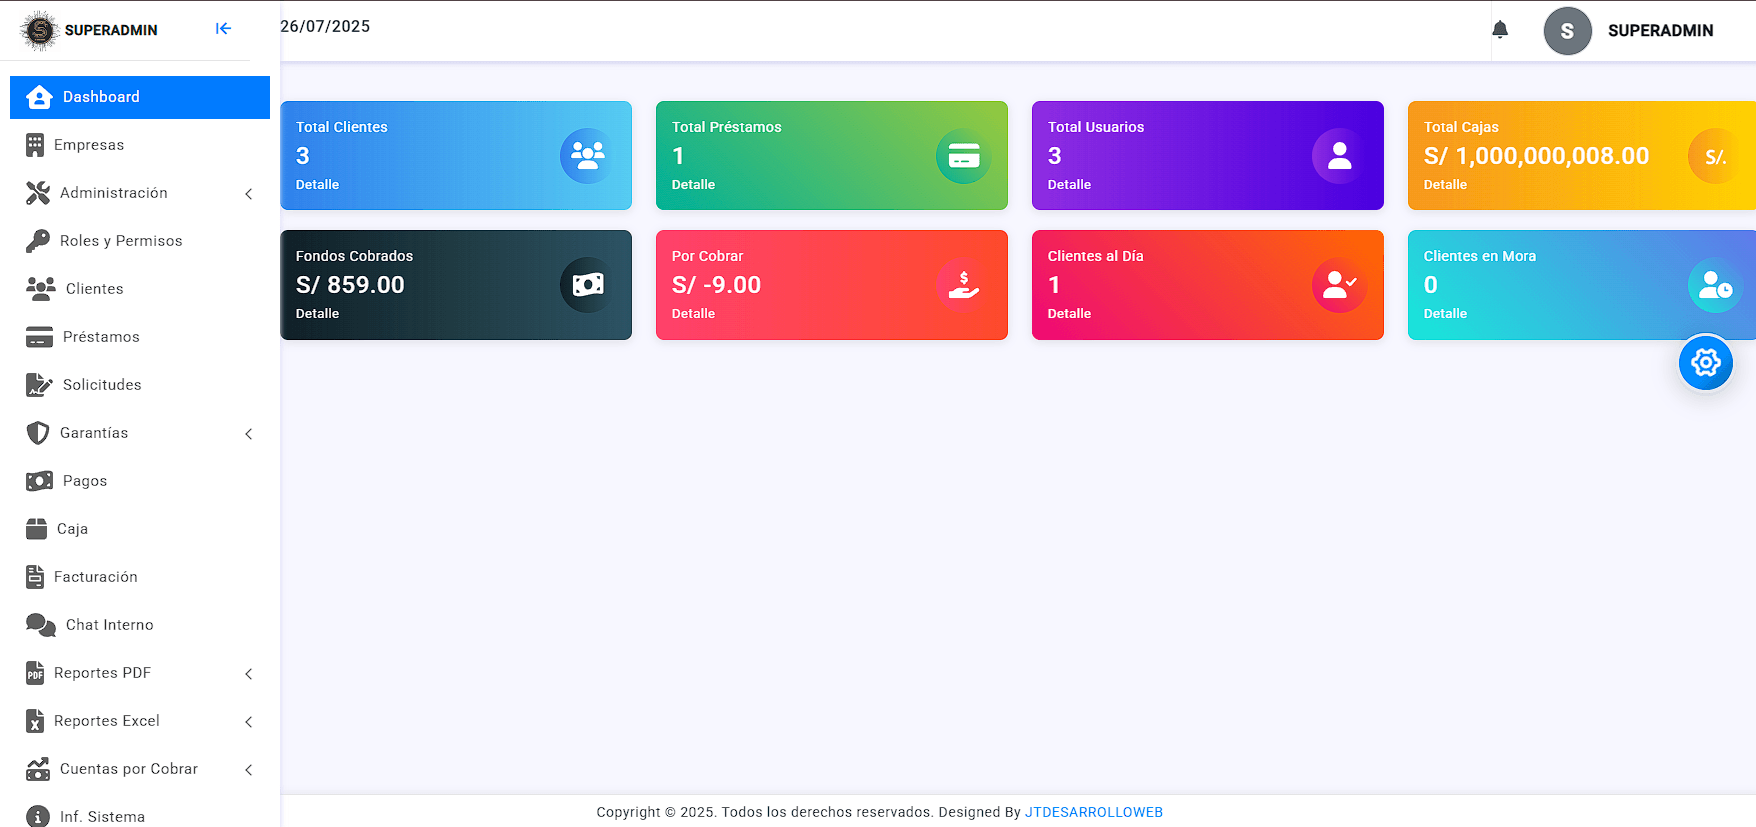Open the floating settings gear button

coord(1705,362)
